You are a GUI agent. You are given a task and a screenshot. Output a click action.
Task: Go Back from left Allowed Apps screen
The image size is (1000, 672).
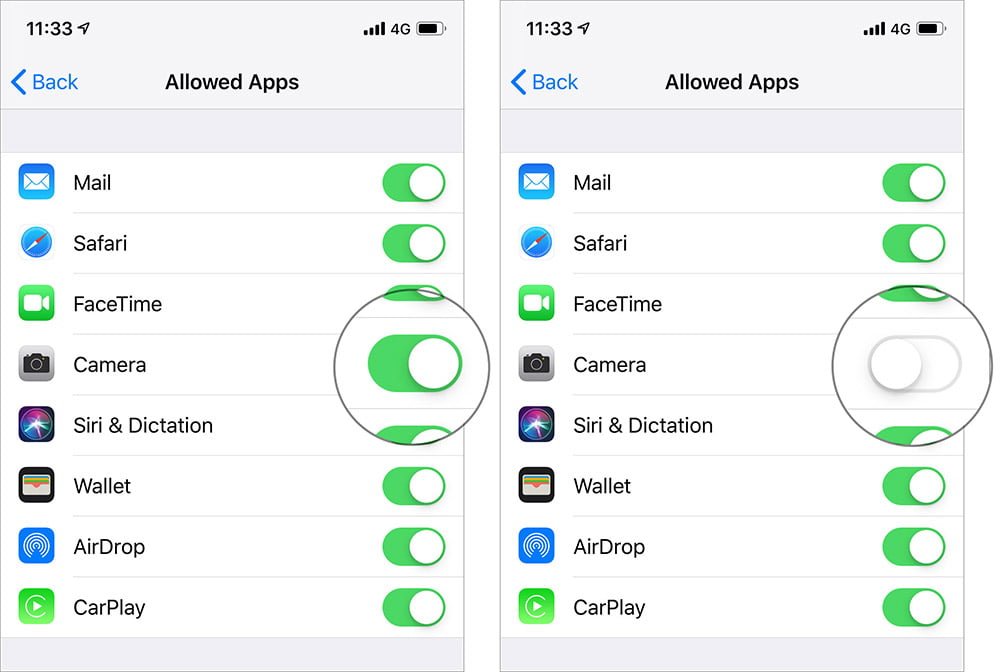45,82
